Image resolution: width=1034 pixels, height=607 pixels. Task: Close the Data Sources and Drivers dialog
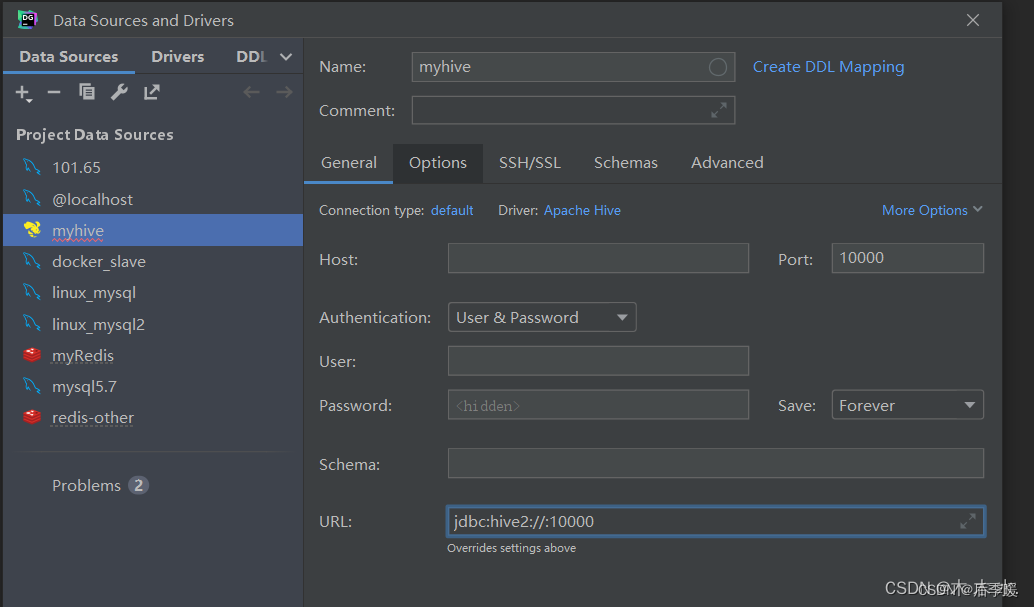(973, 20)
